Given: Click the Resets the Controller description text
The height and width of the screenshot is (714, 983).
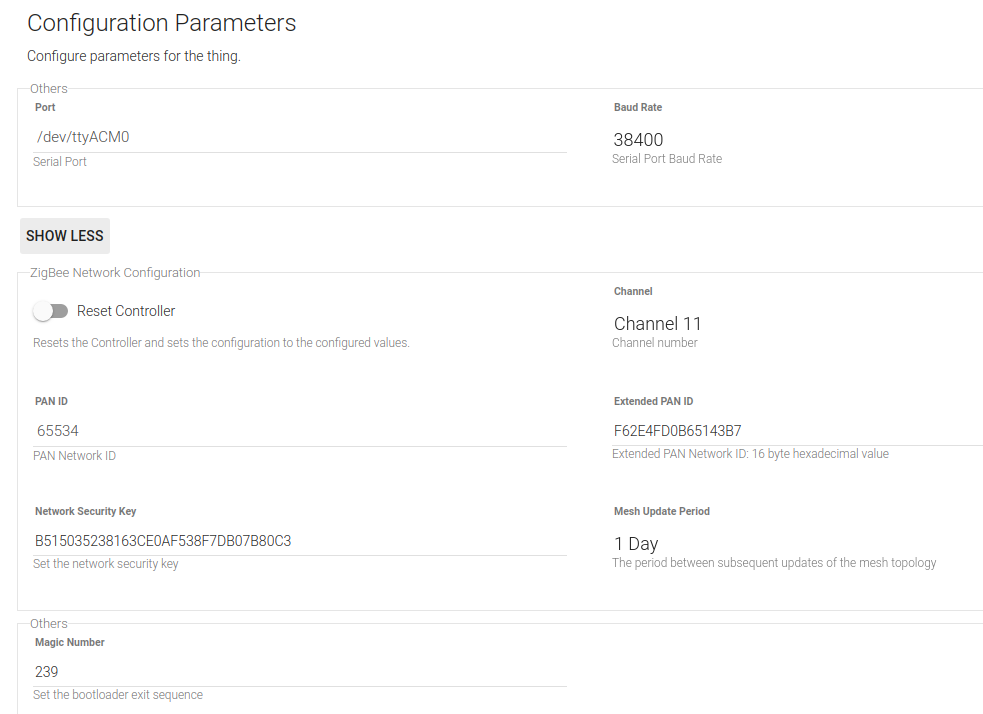Looking at the screenshot, I should (x=221, y=343).
